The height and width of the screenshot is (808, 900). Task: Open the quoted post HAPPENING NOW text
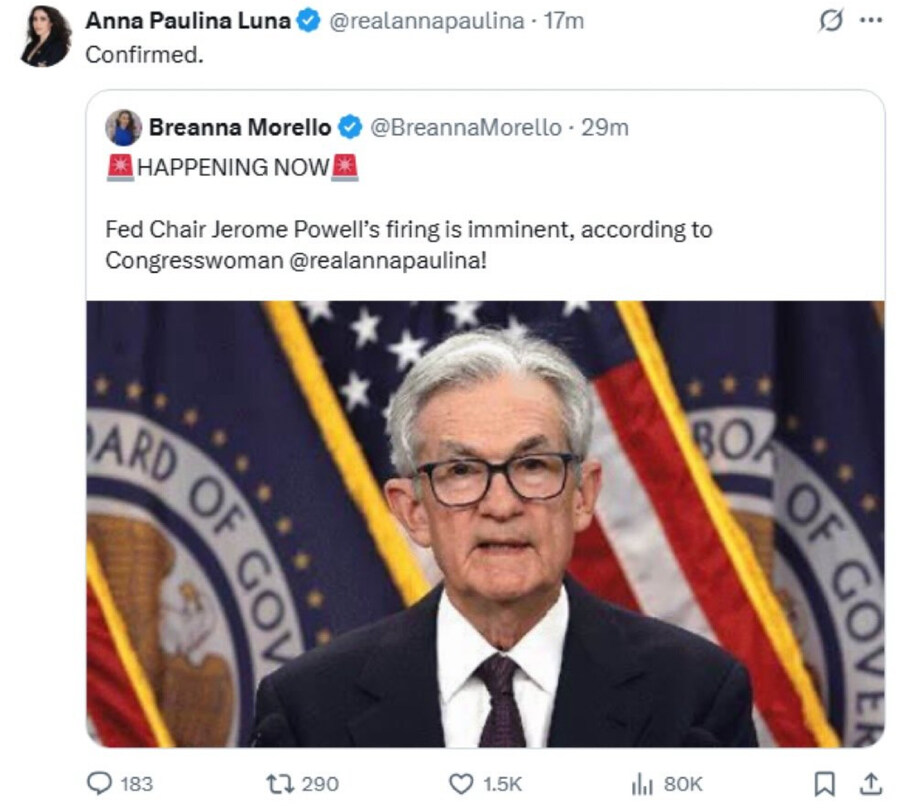click(x=233, y=168)
